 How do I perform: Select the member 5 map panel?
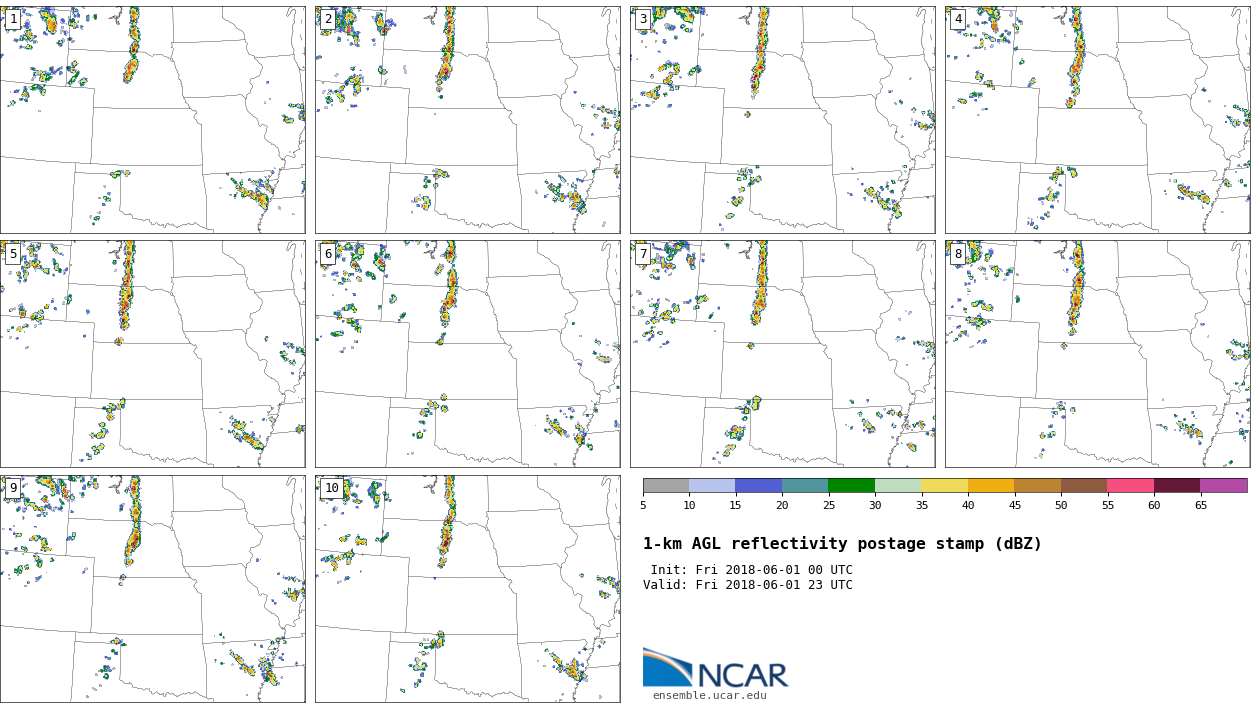152,354
